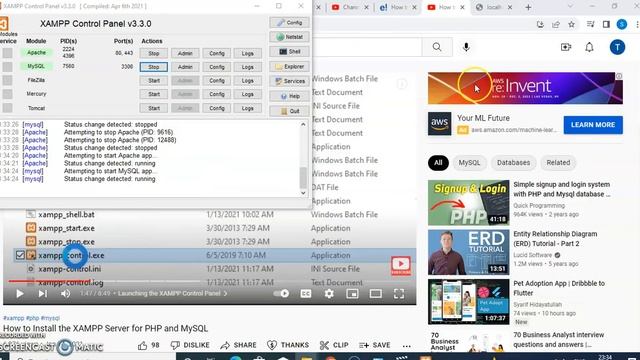Open the YouTube account avatar T
Screen dimensions: 640x360
point(617,47)
